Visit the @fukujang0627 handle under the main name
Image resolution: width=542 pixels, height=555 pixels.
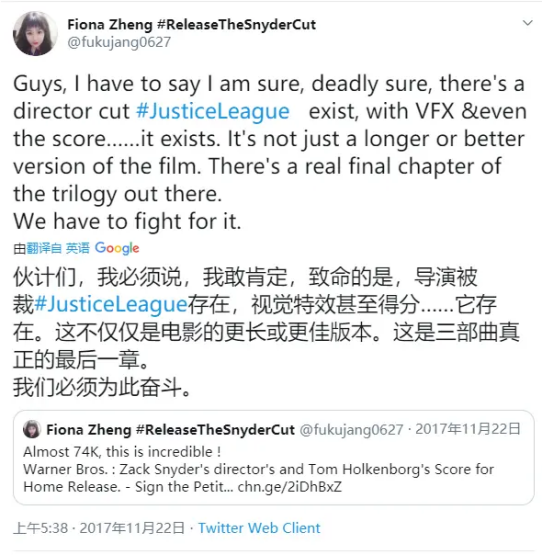click(119, 42)
